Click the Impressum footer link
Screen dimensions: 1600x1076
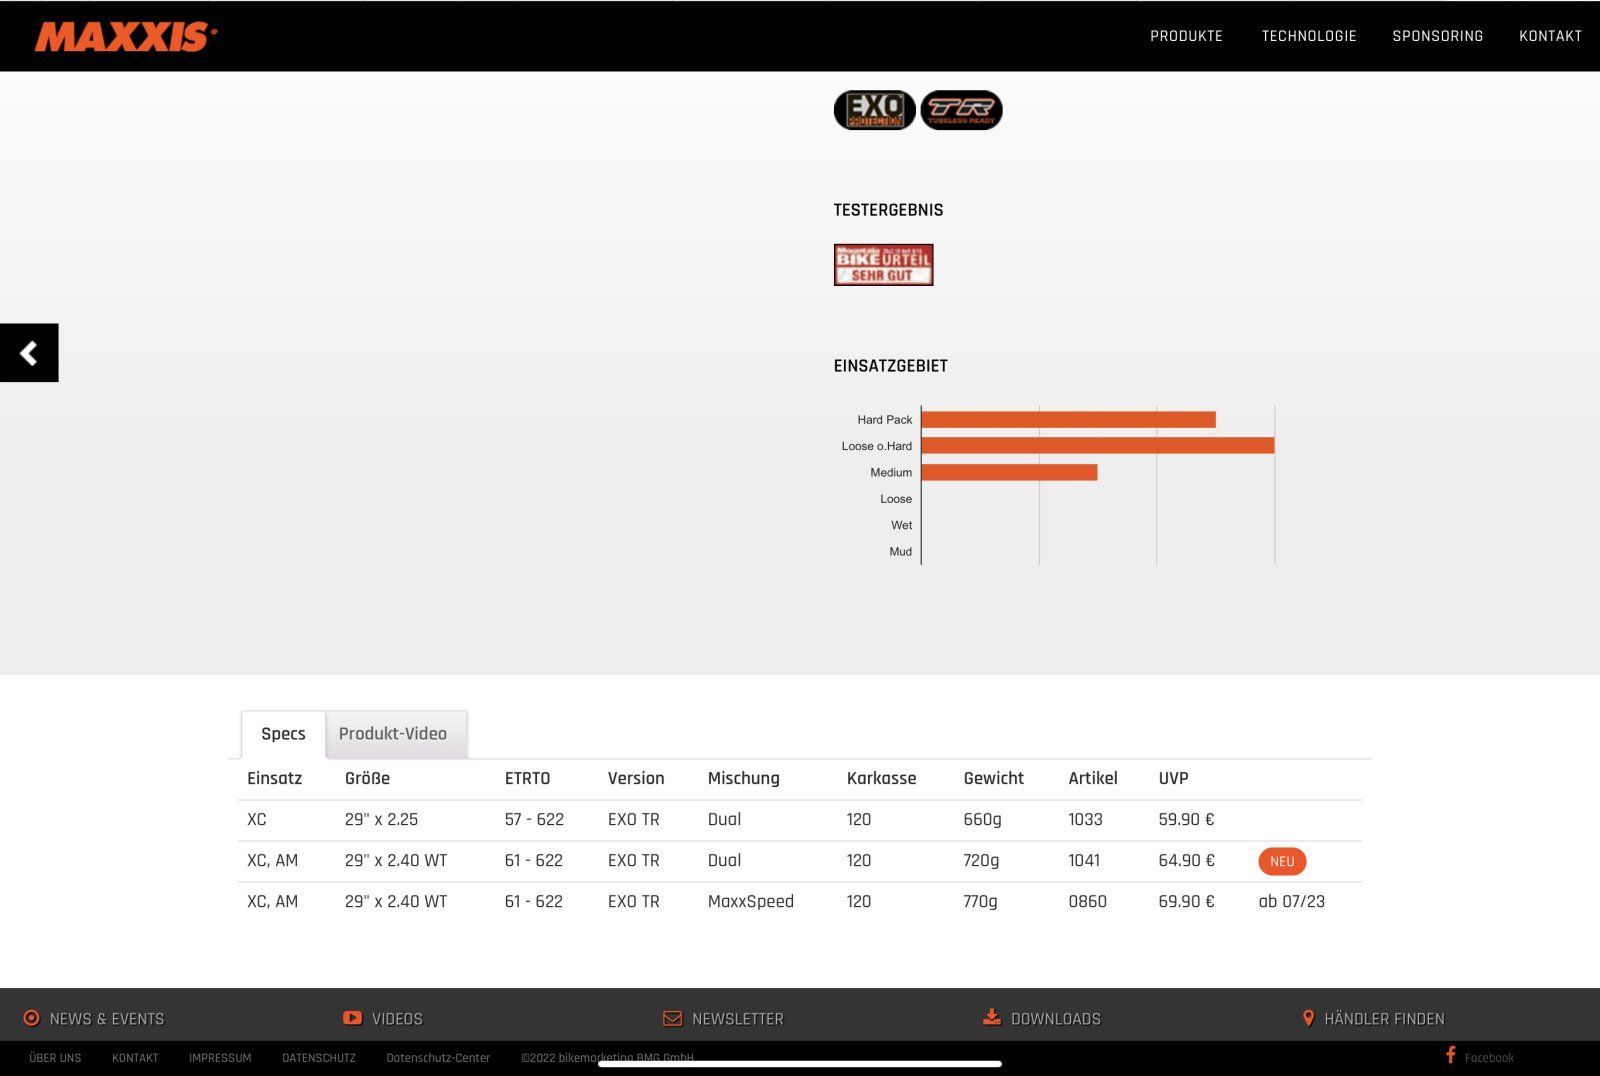(x=220, y=1058)
